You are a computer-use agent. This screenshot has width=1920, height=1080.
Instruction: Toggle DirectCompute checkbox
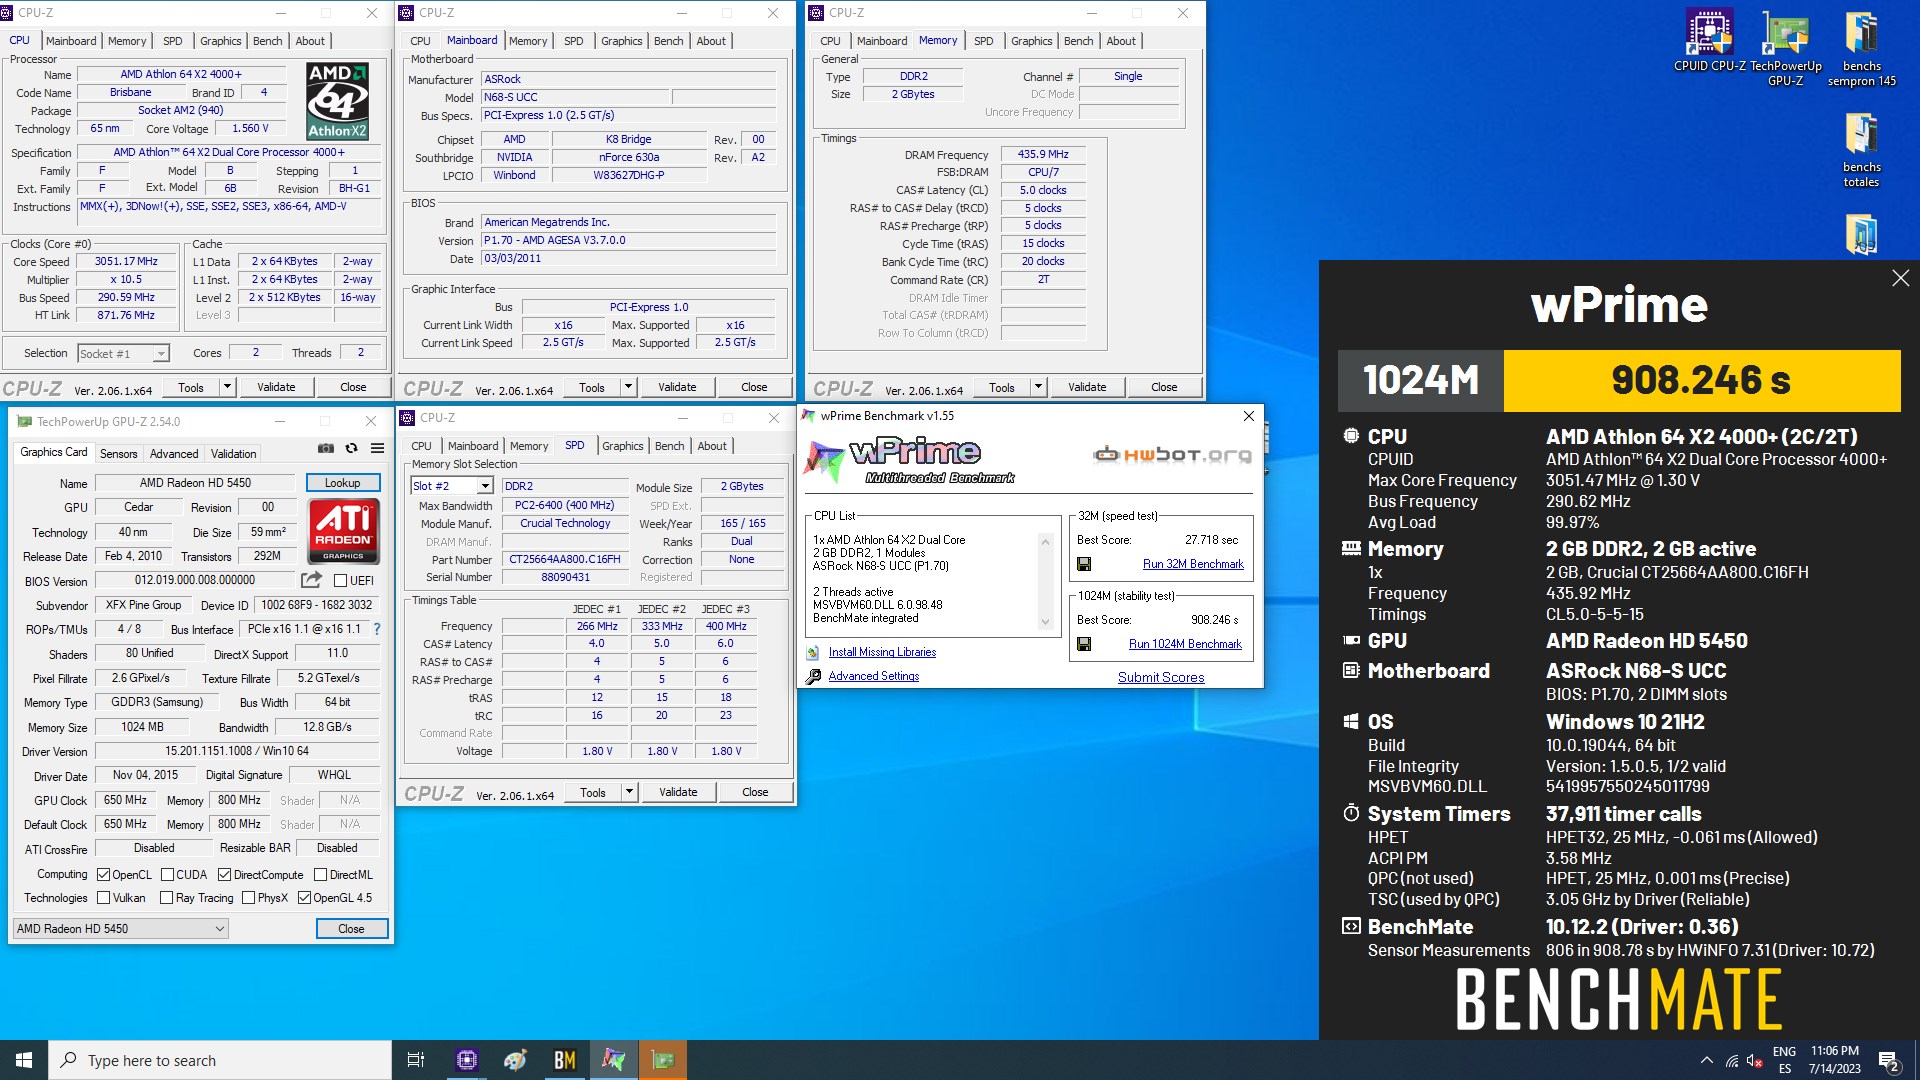click(x=224, y=875)
